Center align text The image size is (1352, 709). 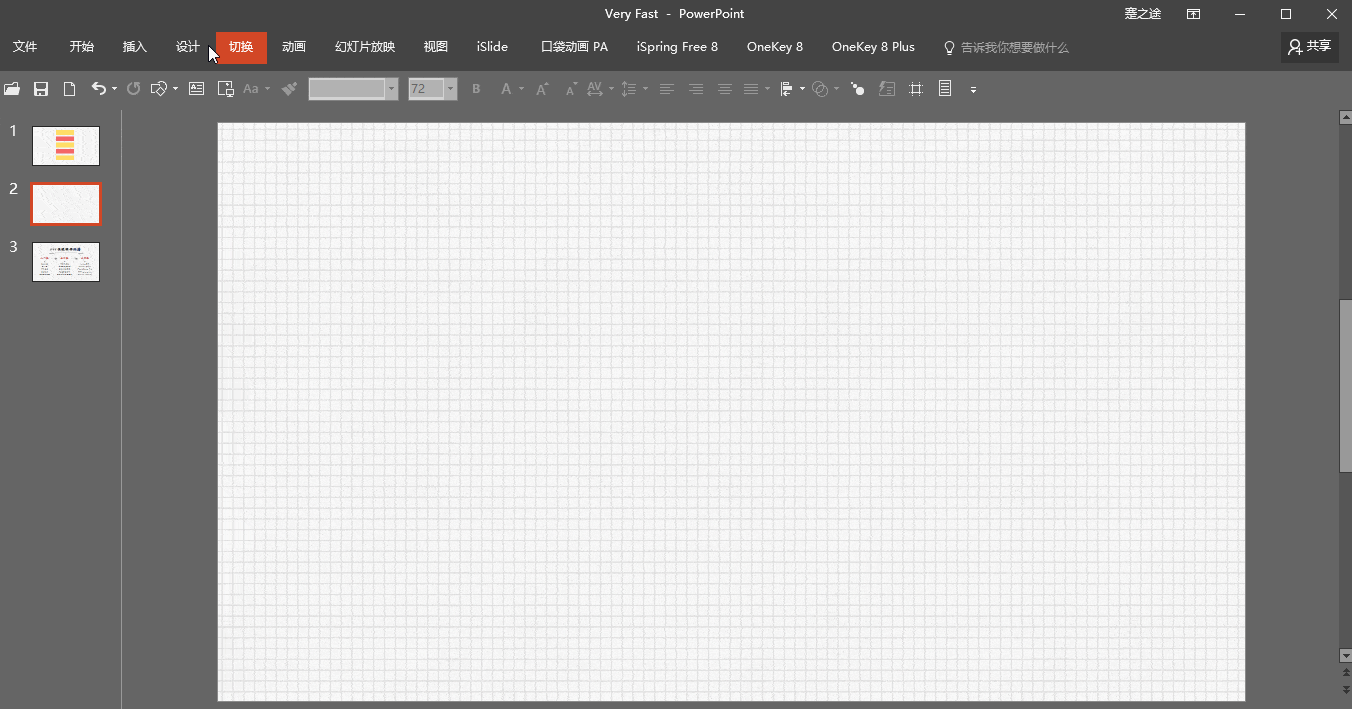(725, 89)
